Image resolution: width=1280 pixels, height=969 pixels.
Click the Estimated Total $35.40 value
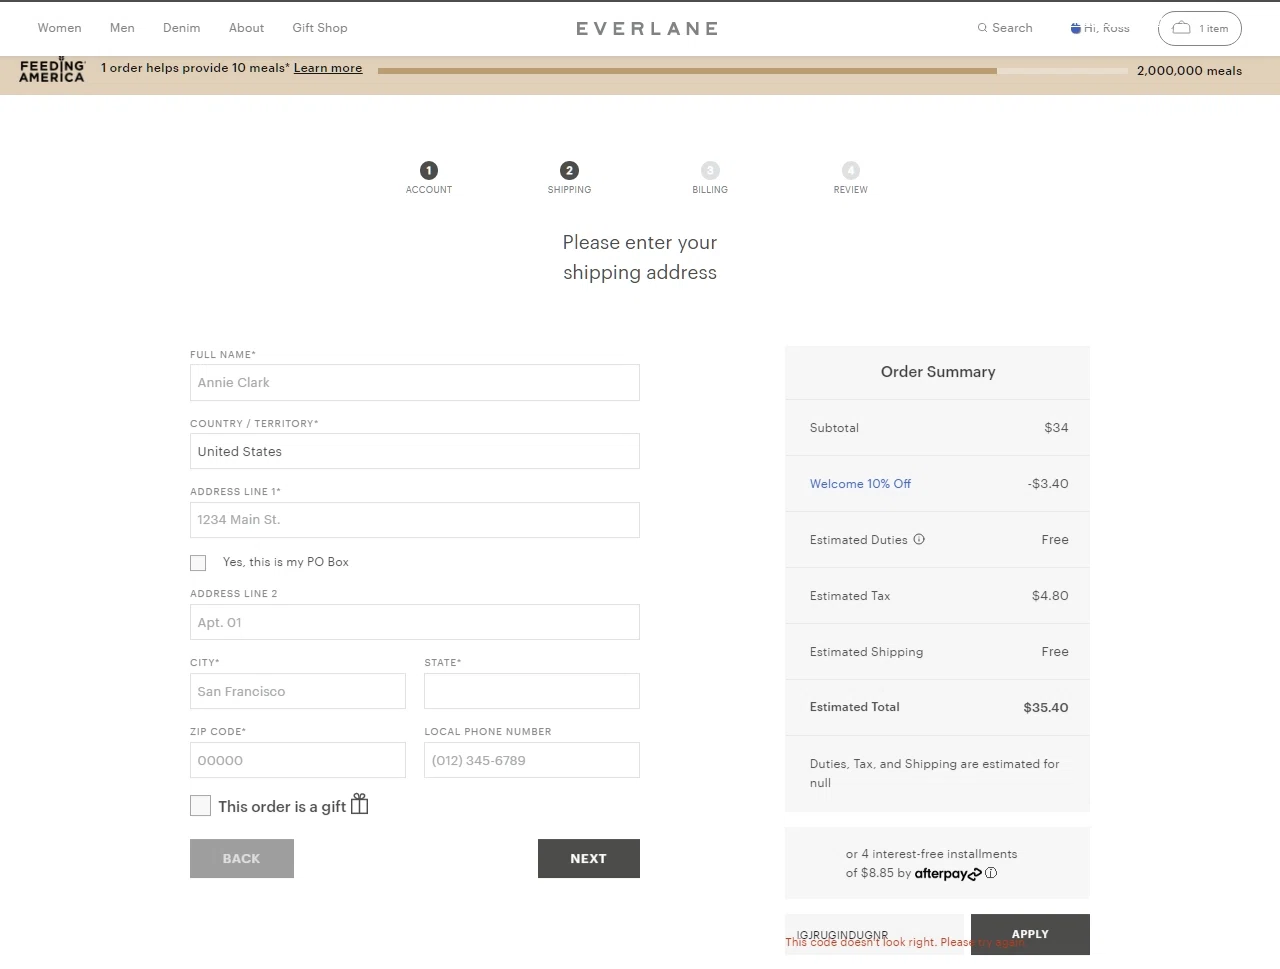[x=1046, y=707]
